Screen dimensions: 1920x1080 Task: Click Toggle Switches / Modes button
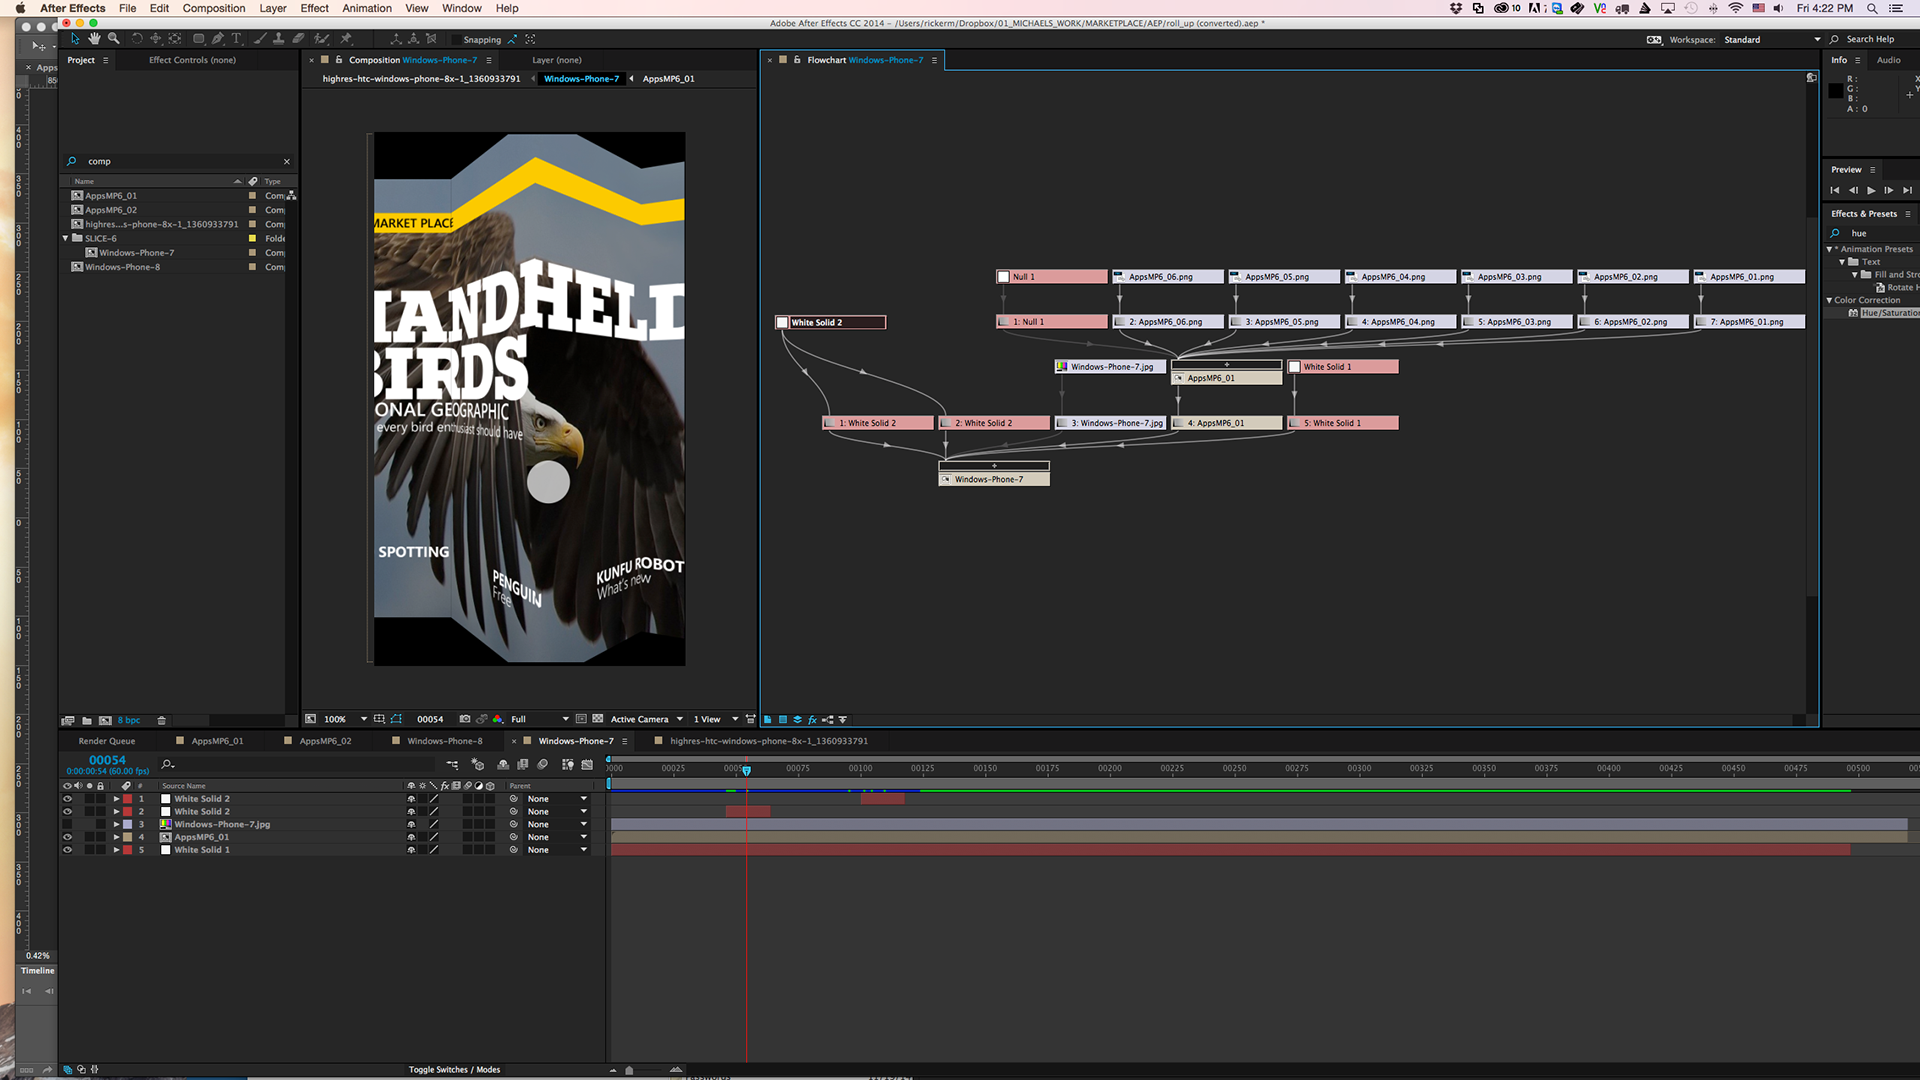tap(454, 1069)
